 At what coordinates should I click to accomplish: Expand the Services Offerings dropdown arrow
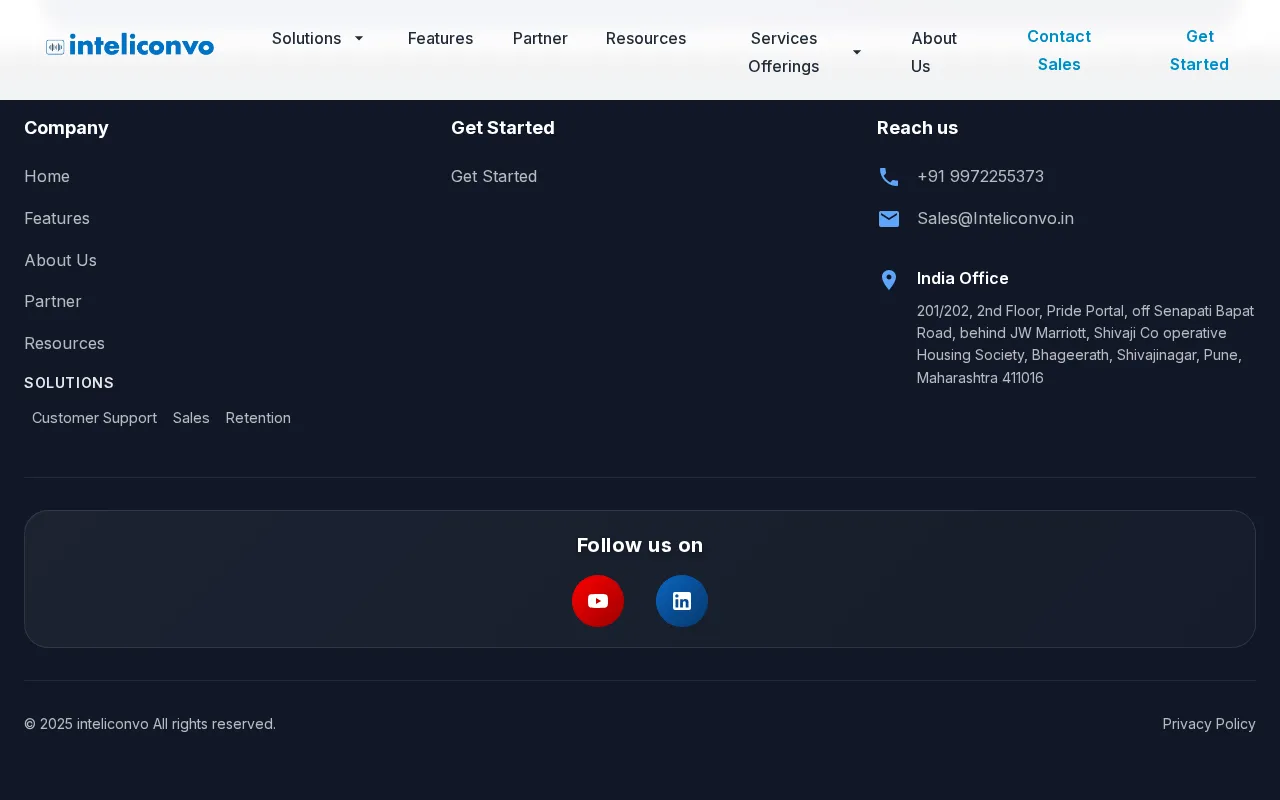(x=857, y=52)
